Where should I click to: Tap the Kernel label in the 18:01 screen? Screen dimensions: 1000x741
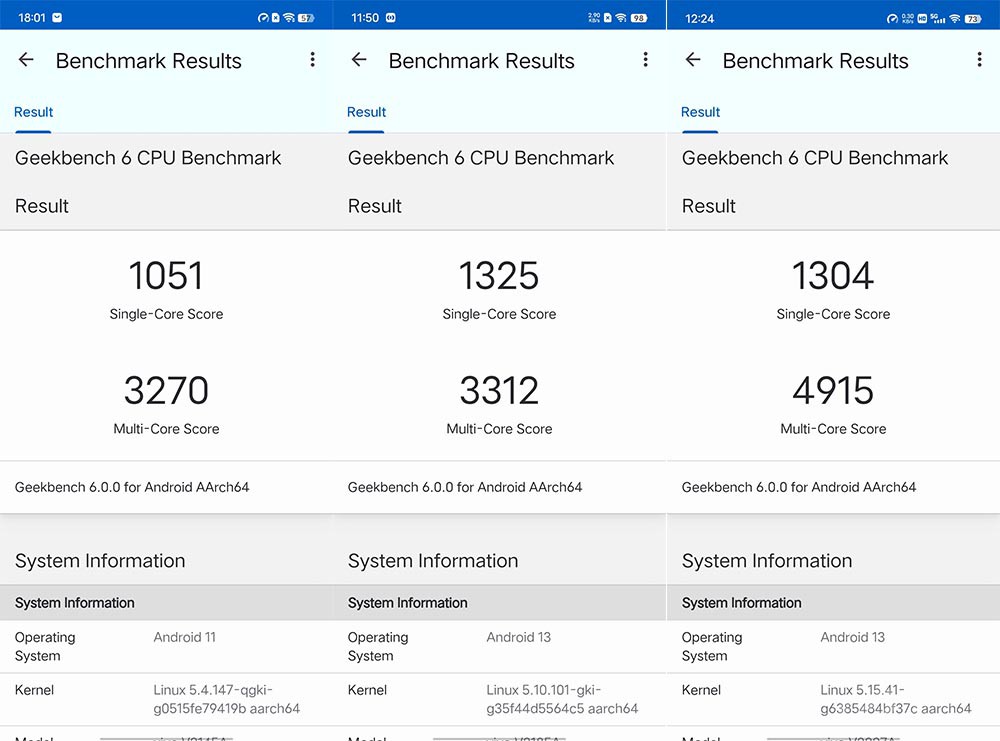34,690
